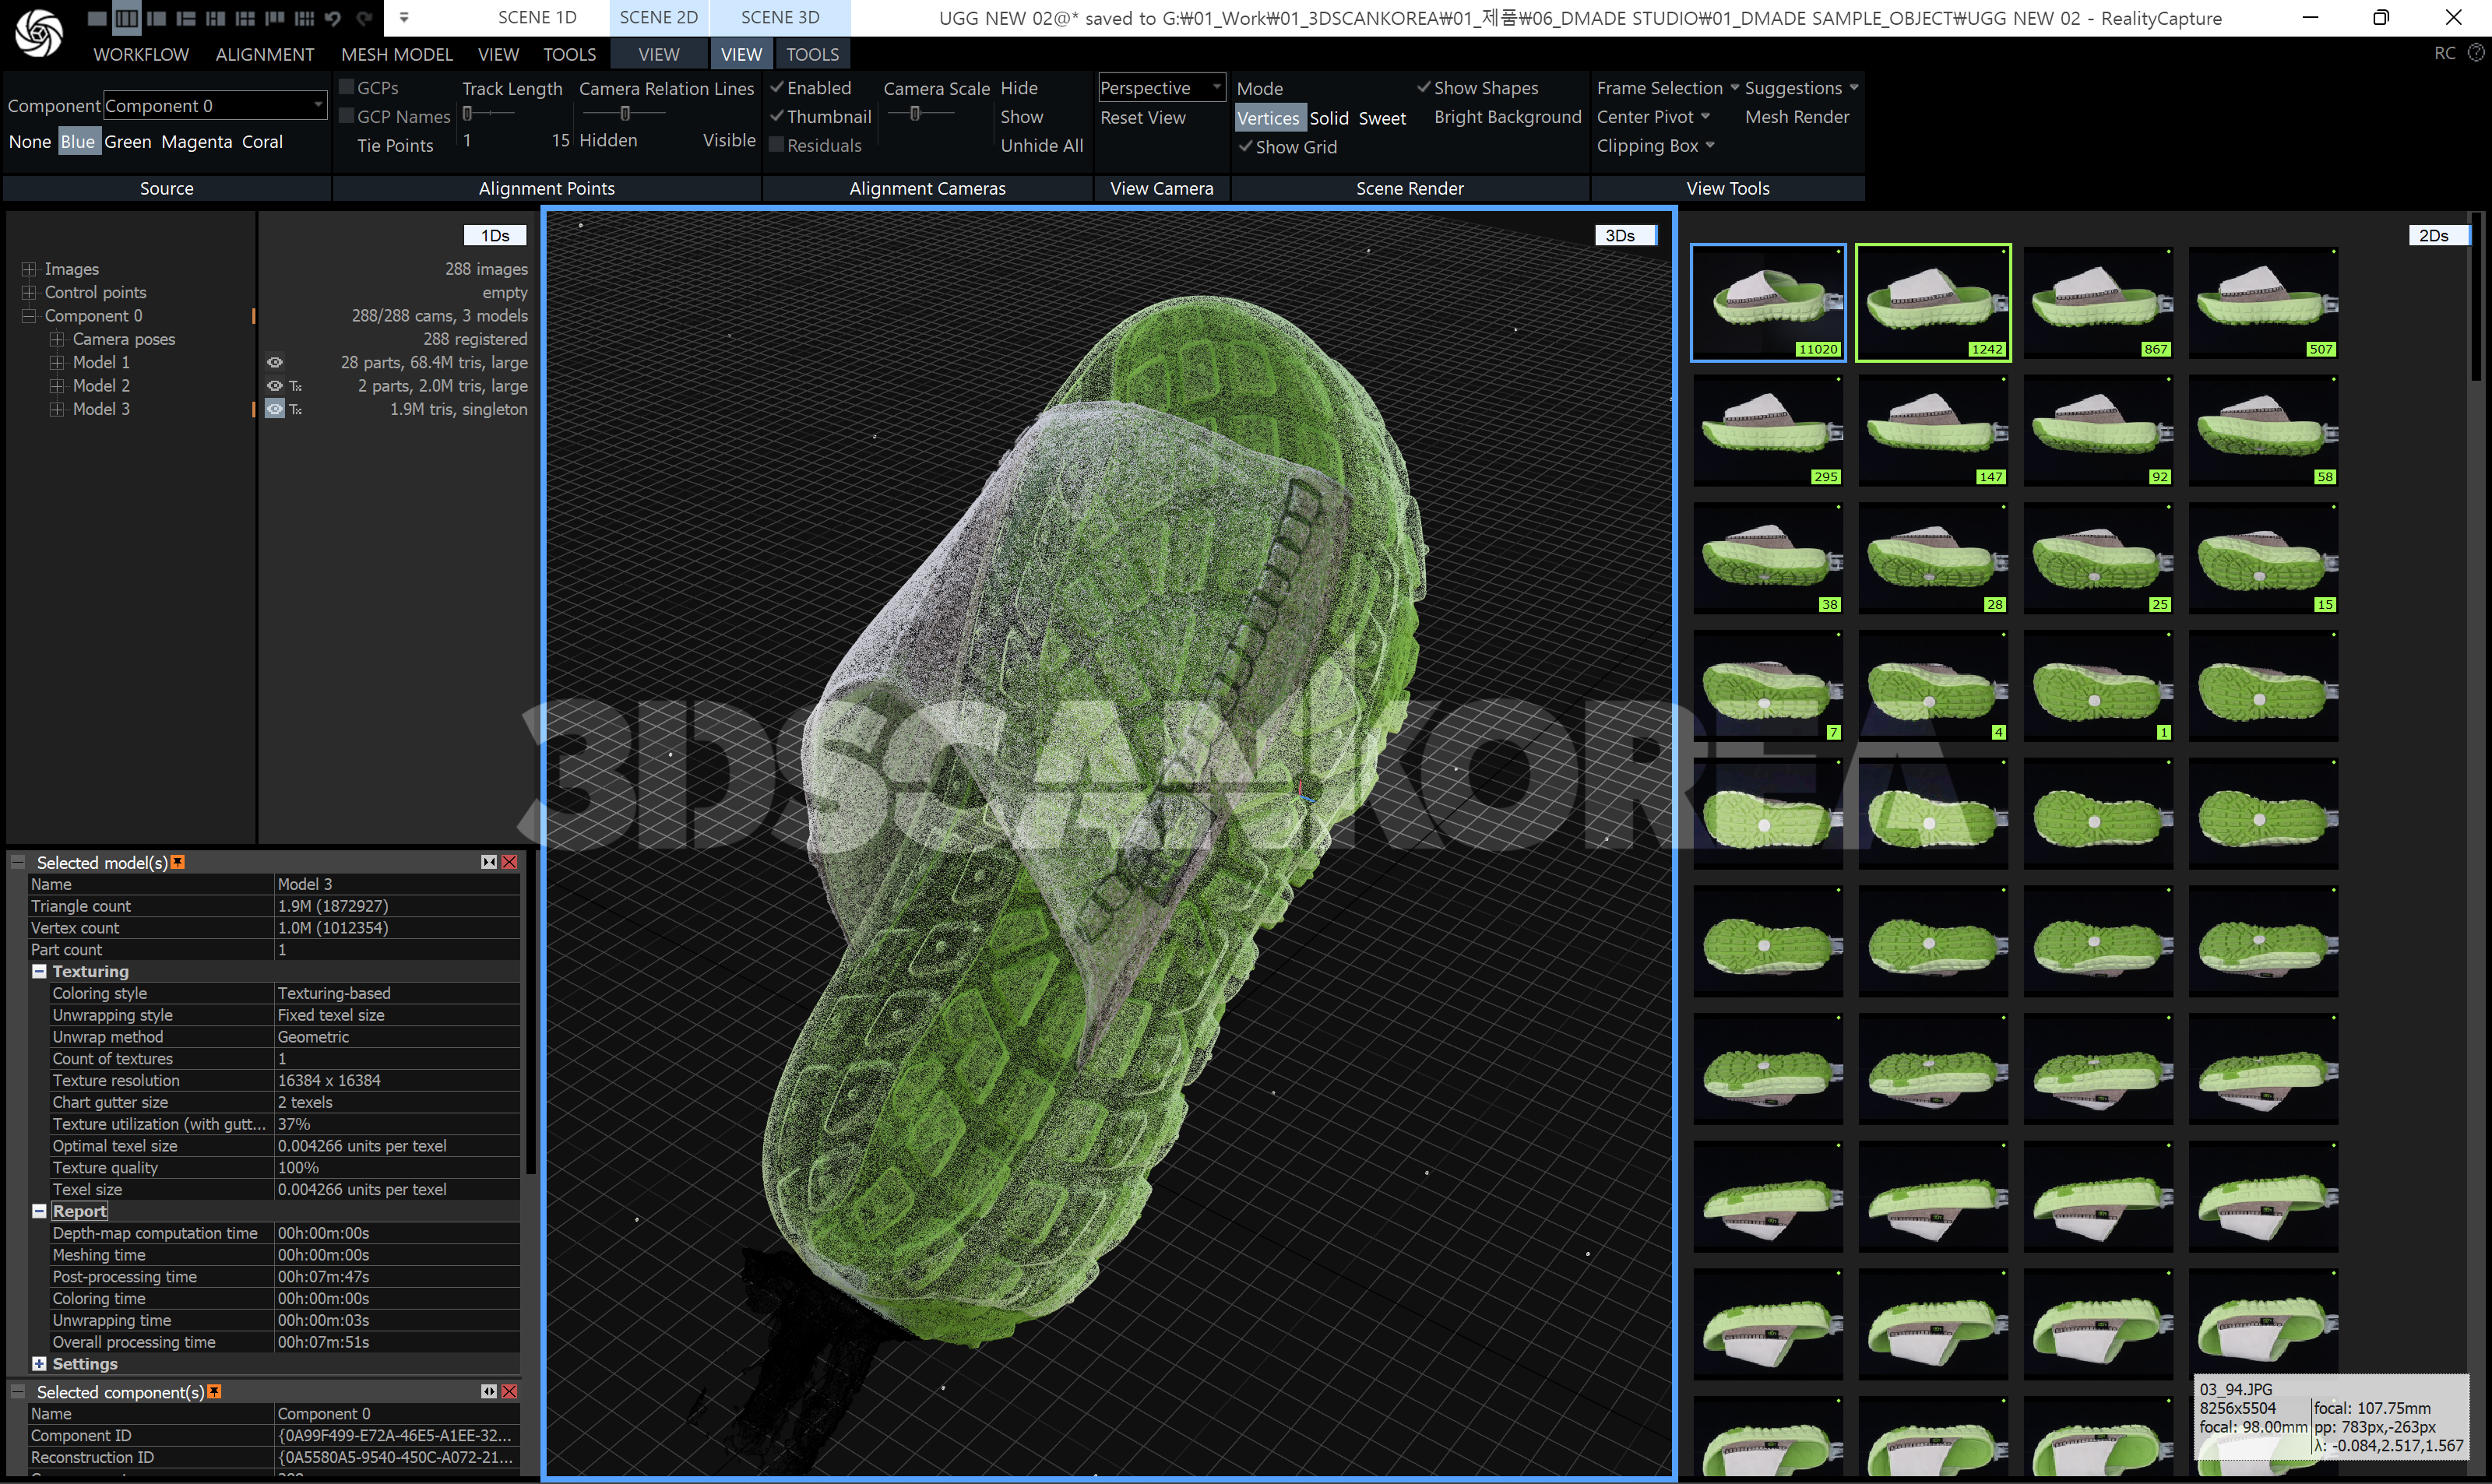
Task: Open the Clipping Box dropdown arrow
Action: tap(1709, 145)
